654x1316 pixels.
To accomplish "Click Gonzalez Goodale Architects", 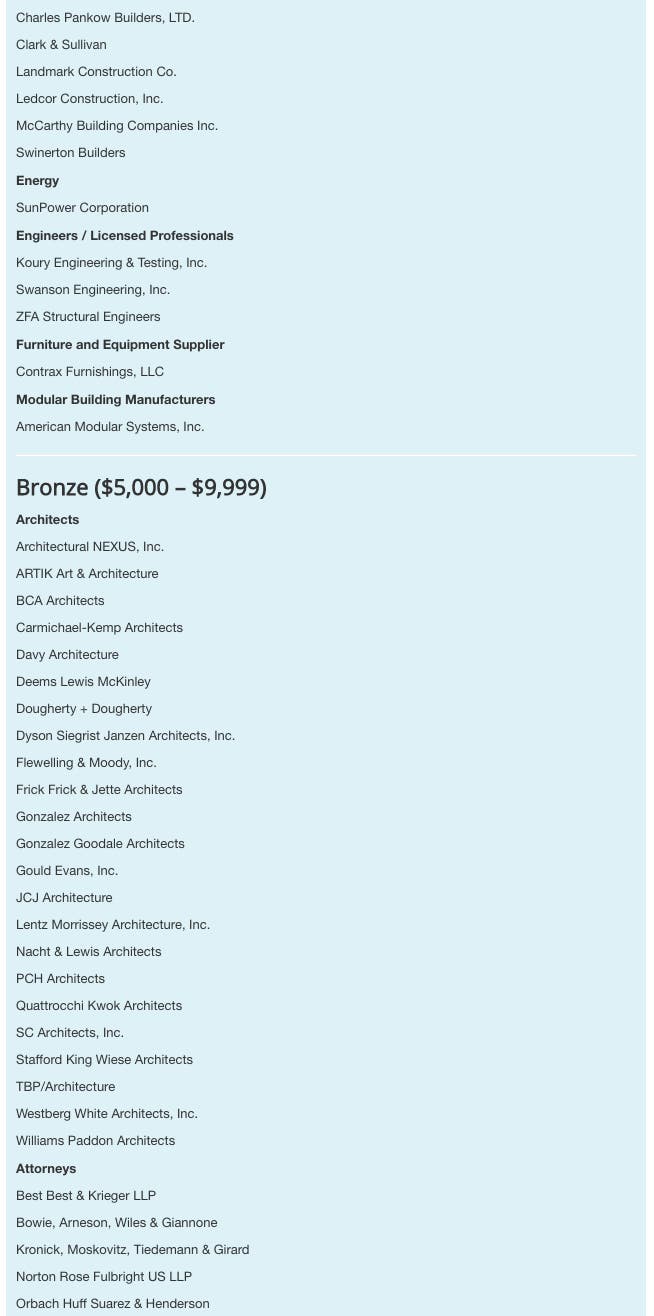I will coord(100,844).
